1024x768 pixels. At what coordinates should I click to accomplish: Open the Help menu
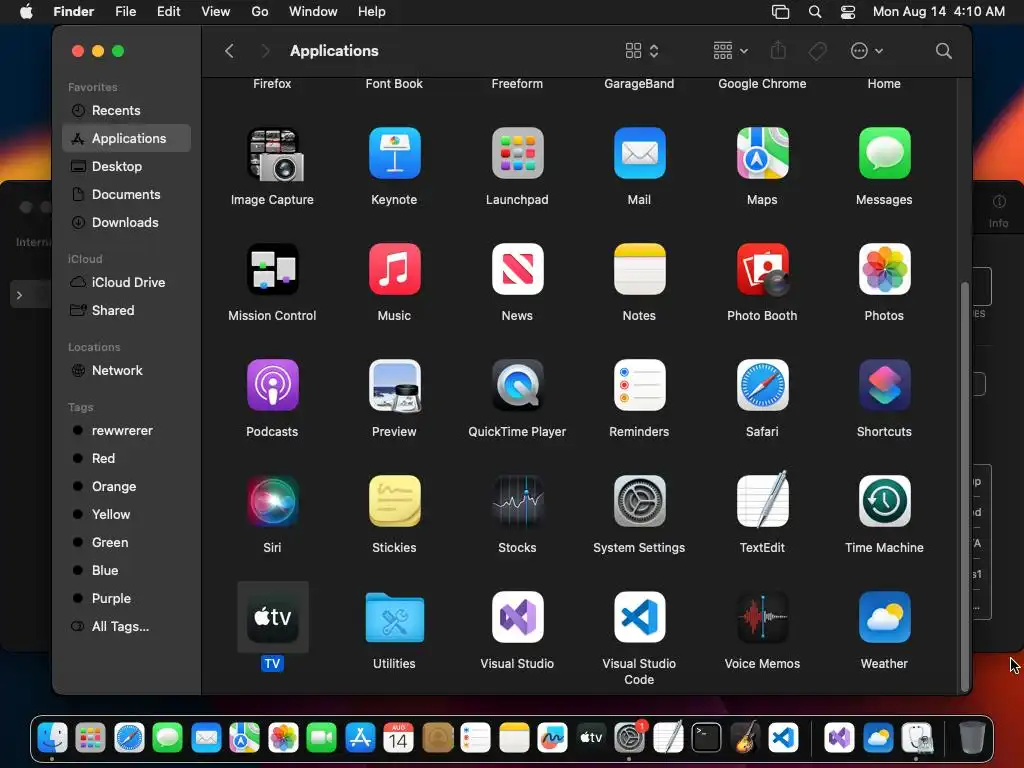coord(372,12)
